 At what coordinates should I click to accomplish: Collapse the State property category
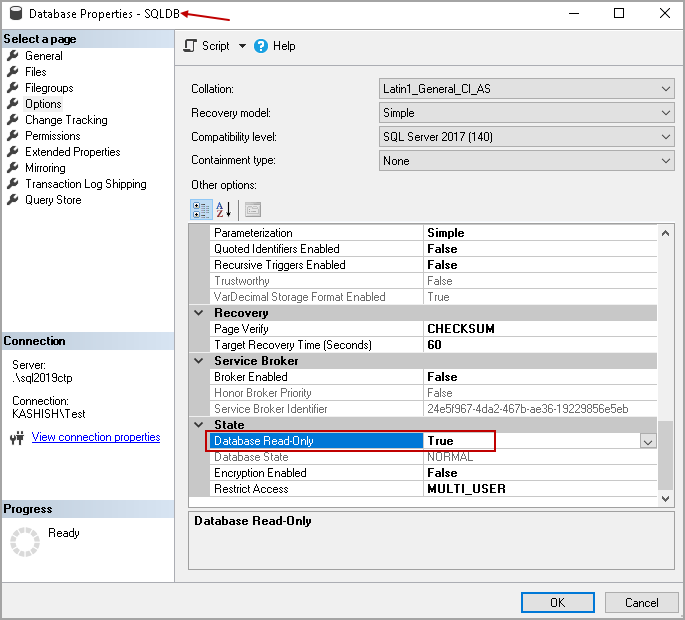click(x=198, y=425)
